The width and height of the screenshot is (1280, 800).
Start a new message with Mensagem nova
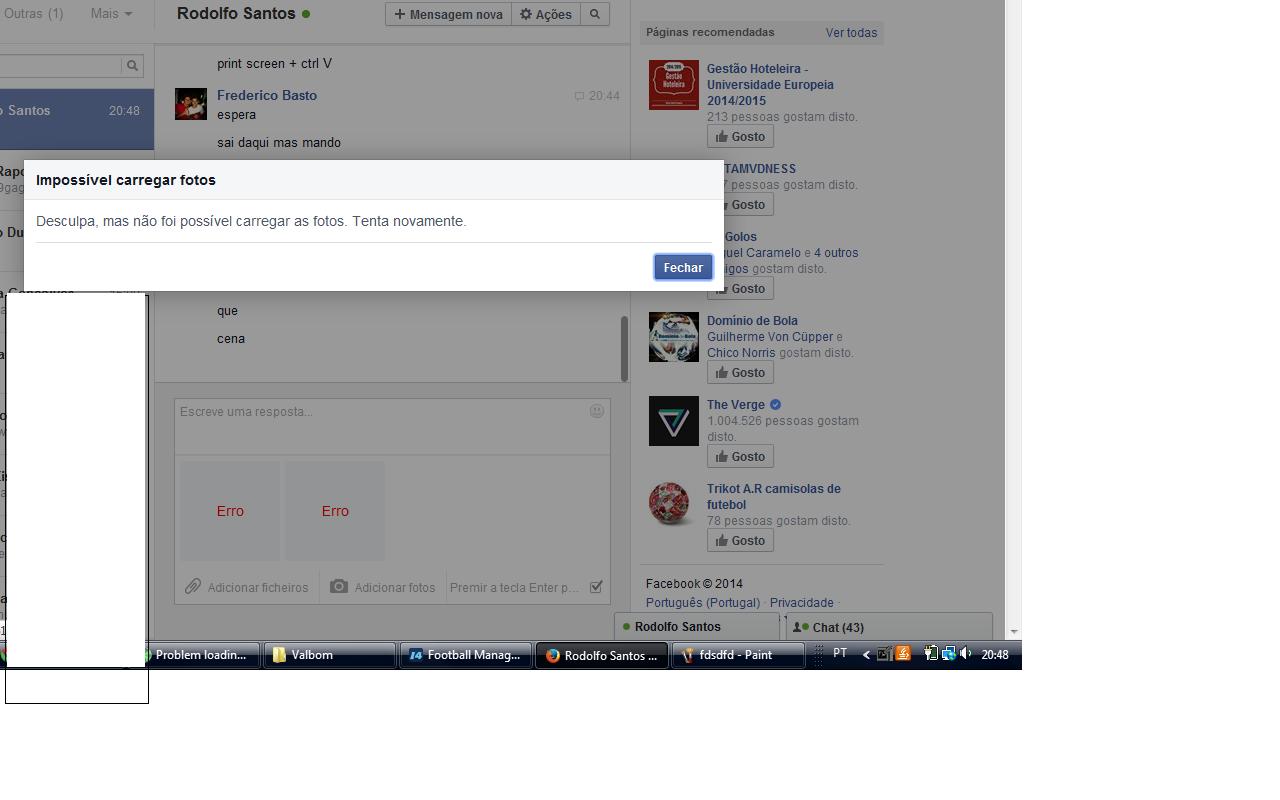coord(448,14)
